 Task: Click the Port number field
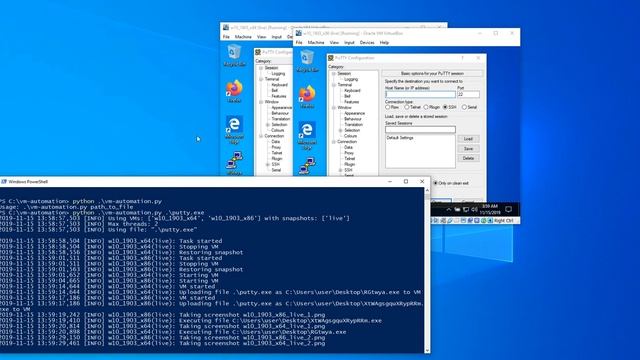468,94
